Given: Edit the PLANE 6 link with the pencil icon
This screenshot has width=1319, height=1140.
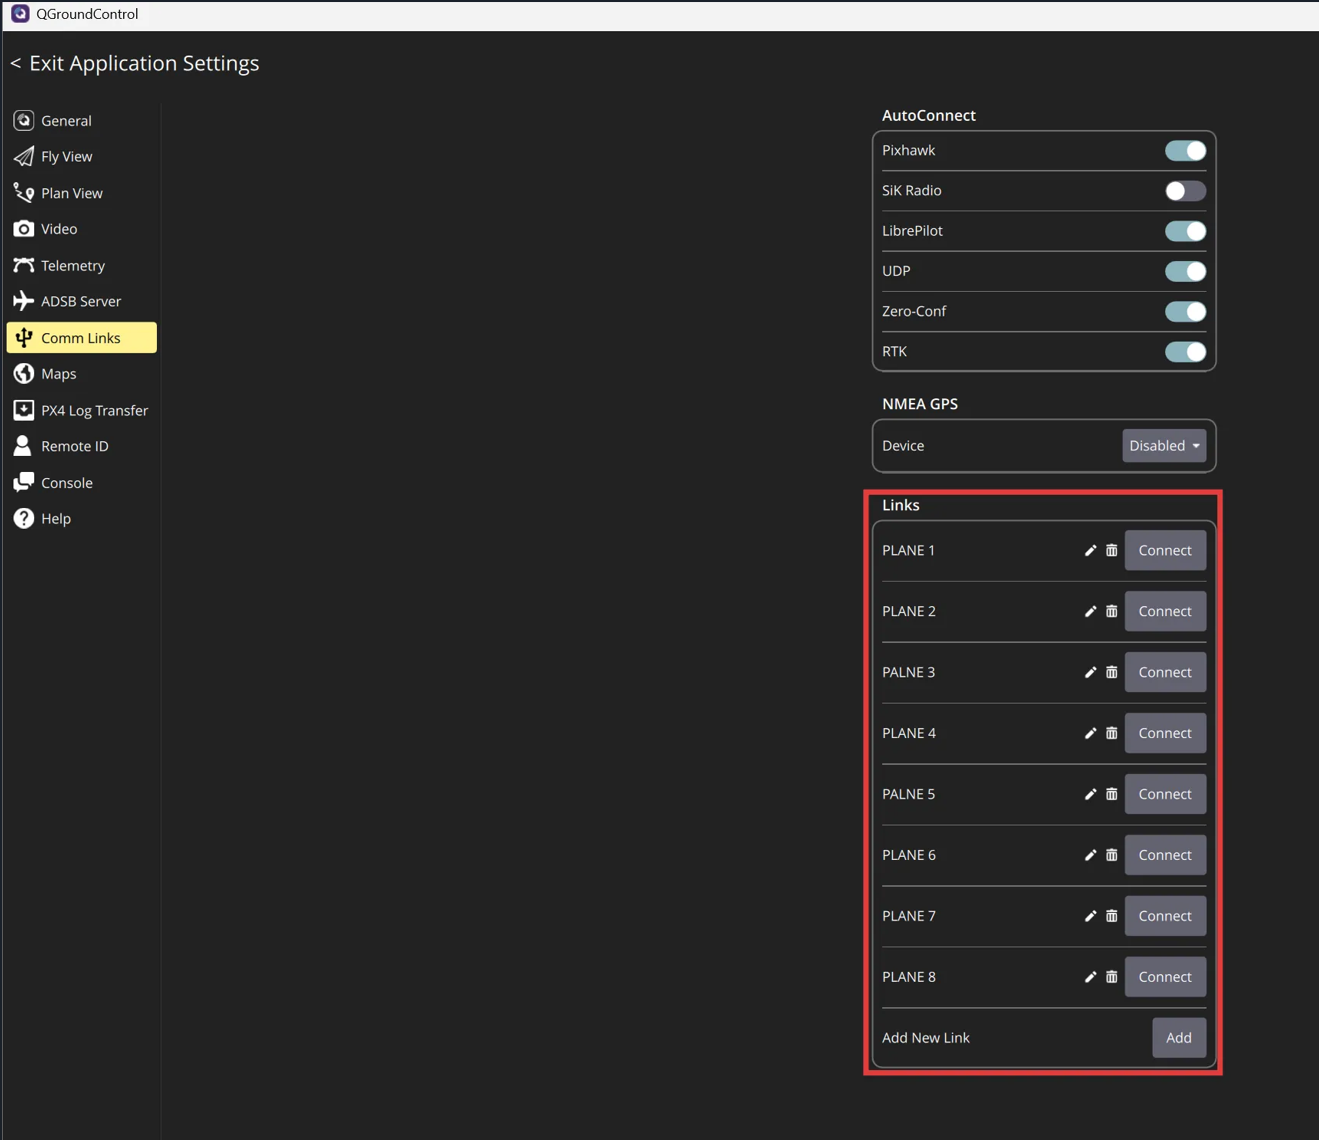Looking at the screenshot, I should point(1091,855).
